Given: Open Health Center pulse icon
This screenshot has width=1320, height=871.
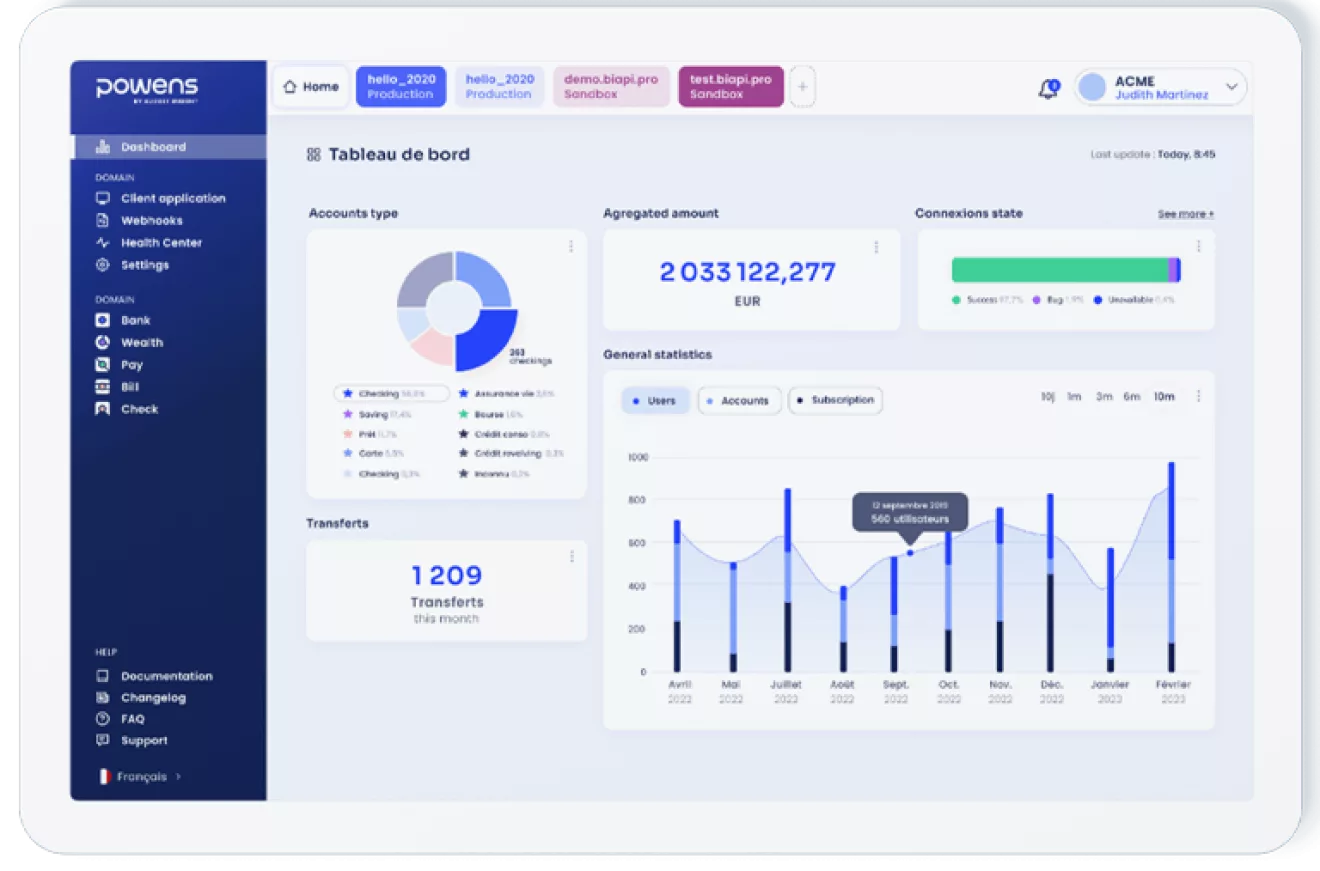Looking at the screenshot, I should (102, 243).
